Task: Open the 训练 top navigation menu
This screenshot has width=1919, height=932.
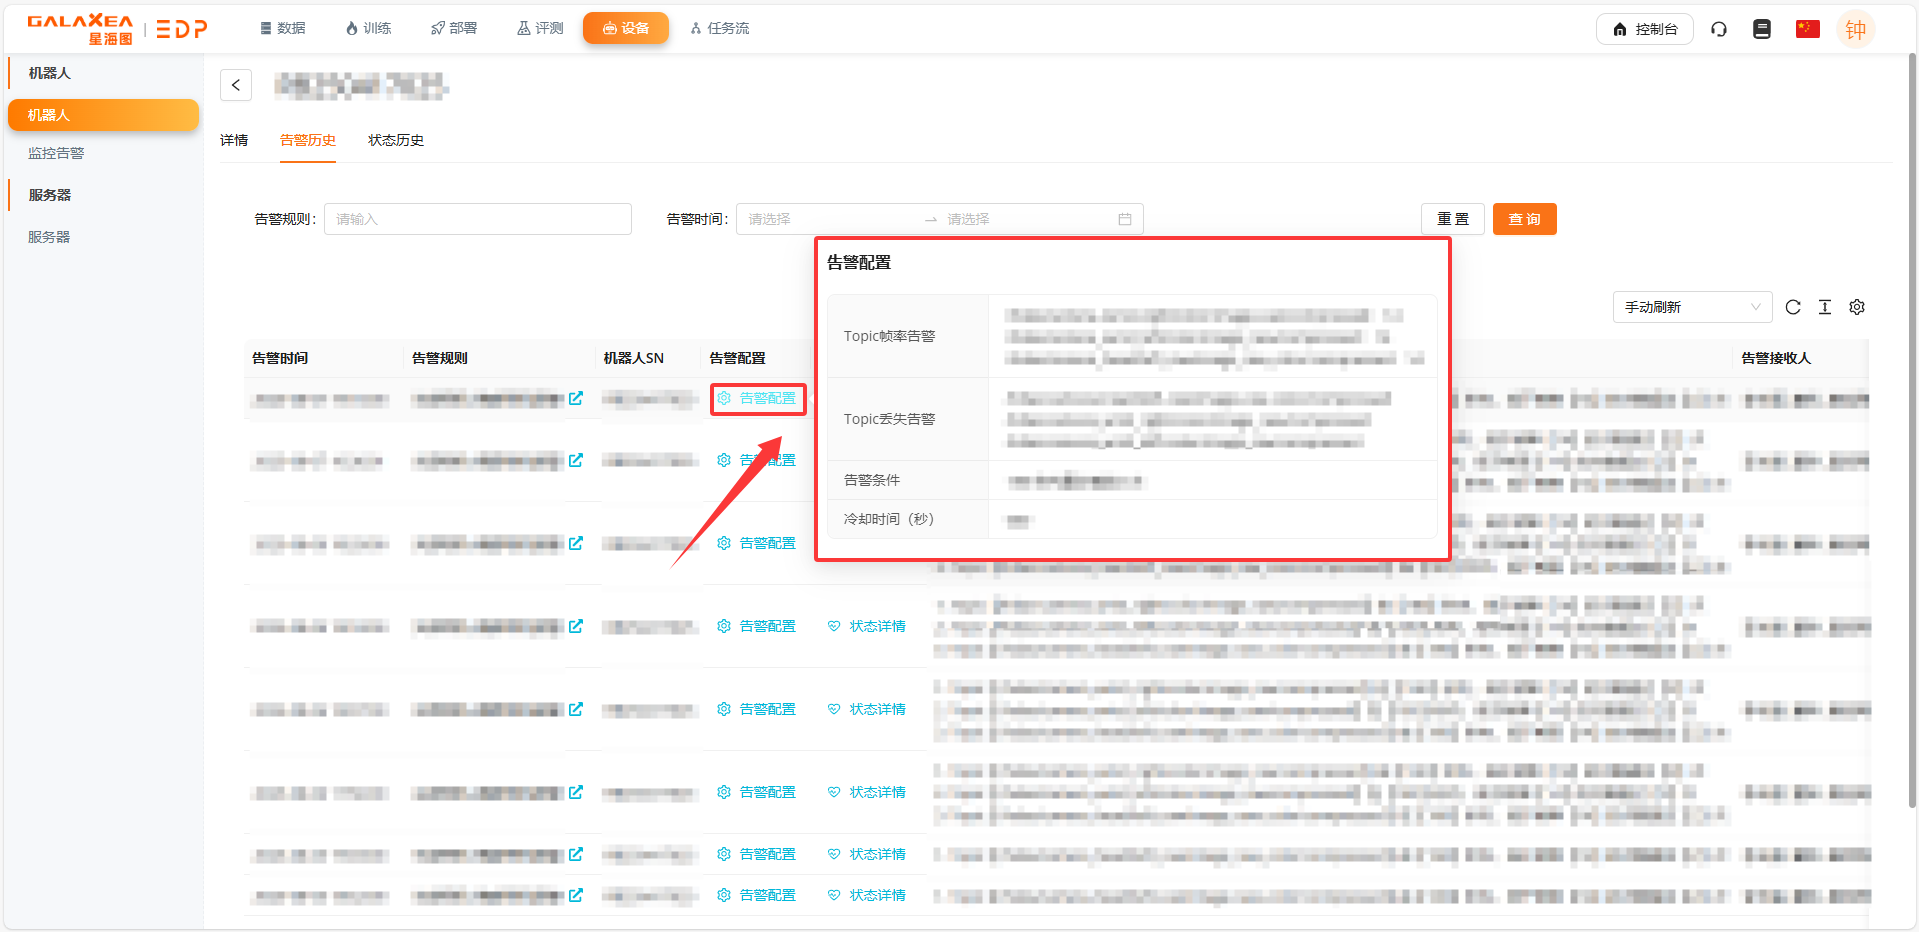Action: [x=368, y=28]
